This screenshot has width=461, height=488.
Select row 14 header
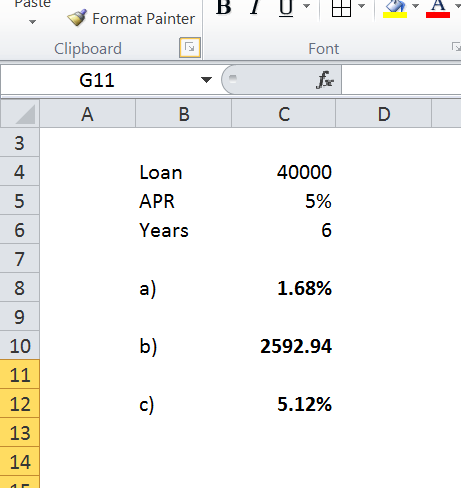tap(19, 462)
